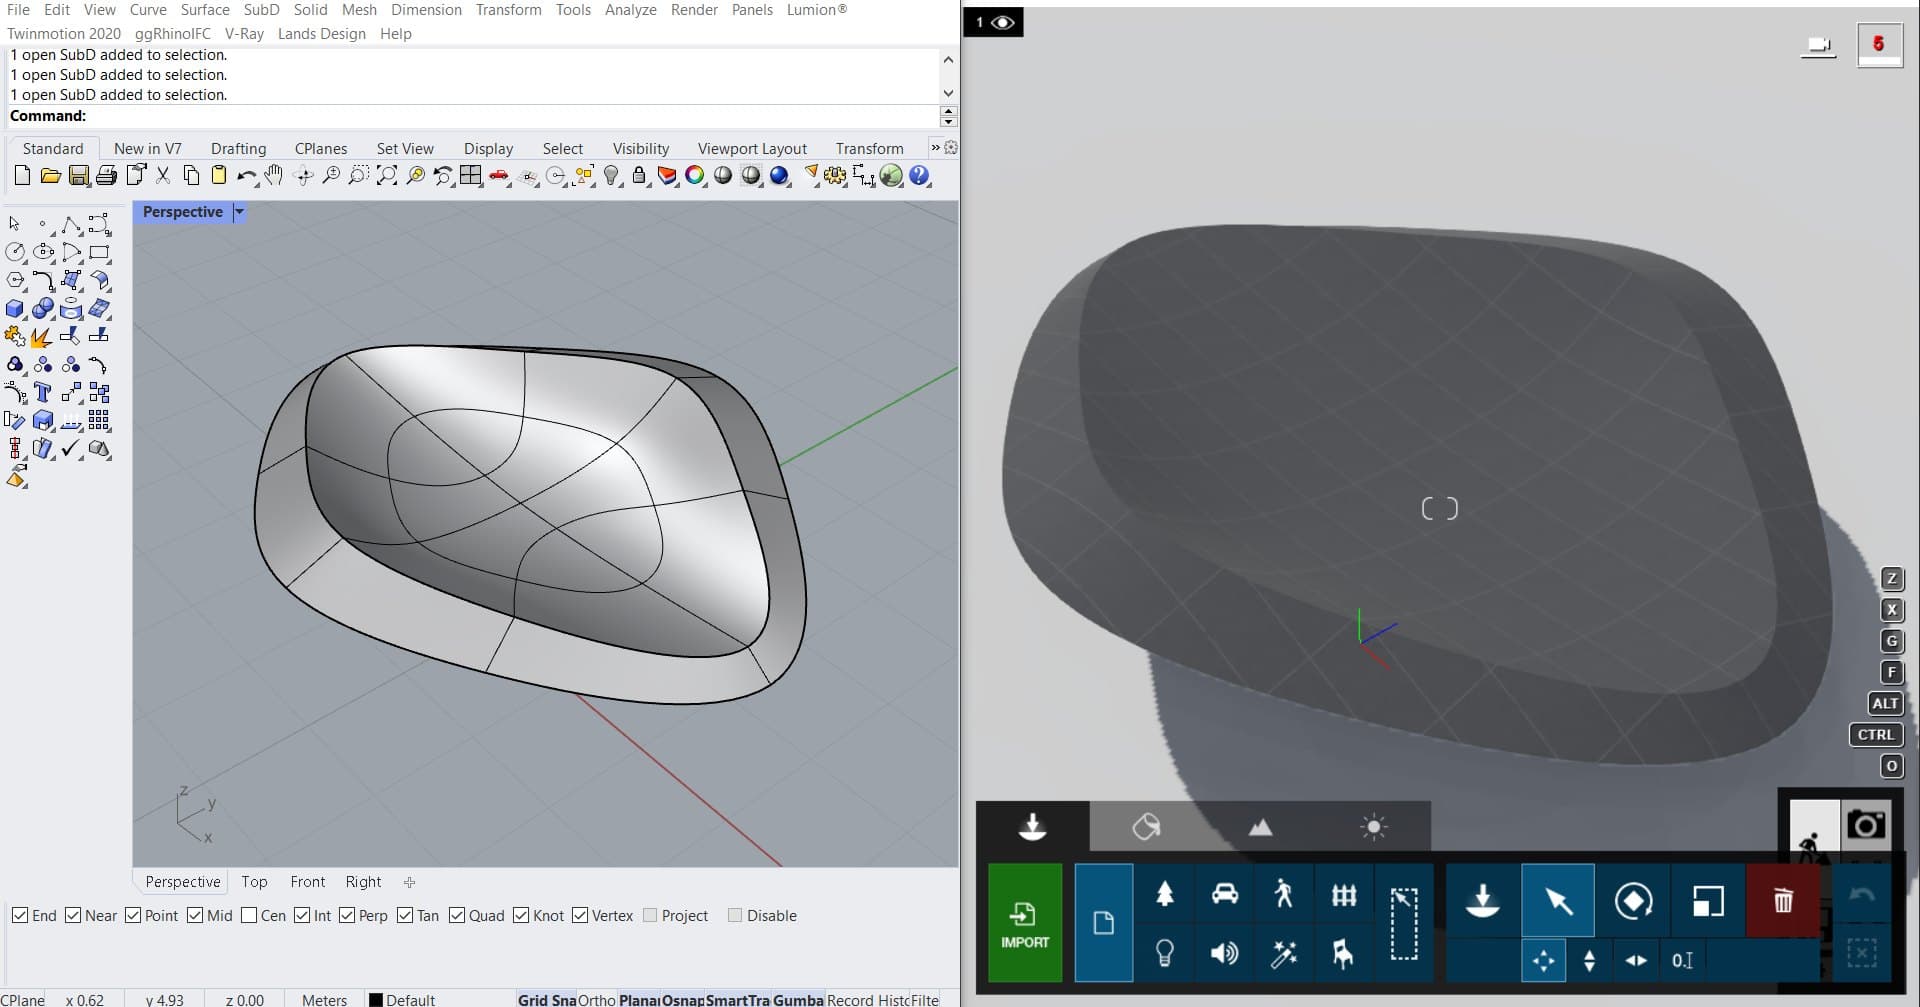Toggle the Project osnap checkbox

(x=650, y=915)
